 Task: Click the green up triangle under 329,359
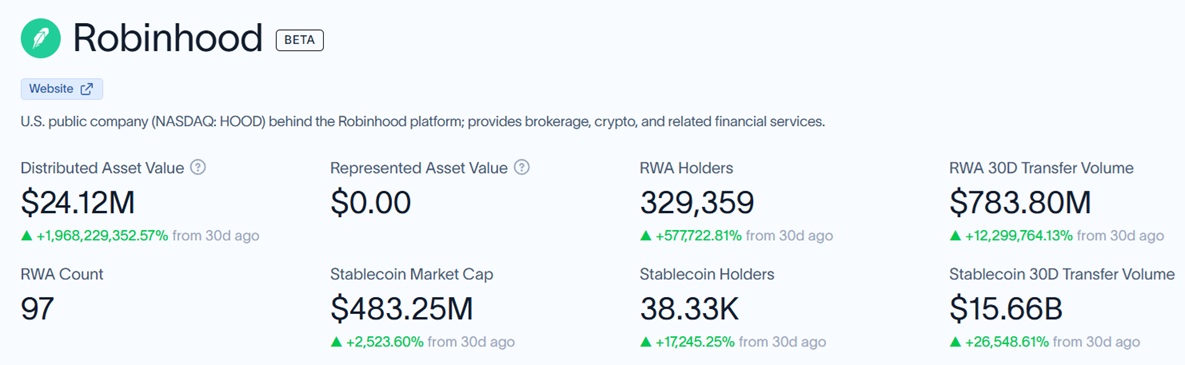pos(645,236)
